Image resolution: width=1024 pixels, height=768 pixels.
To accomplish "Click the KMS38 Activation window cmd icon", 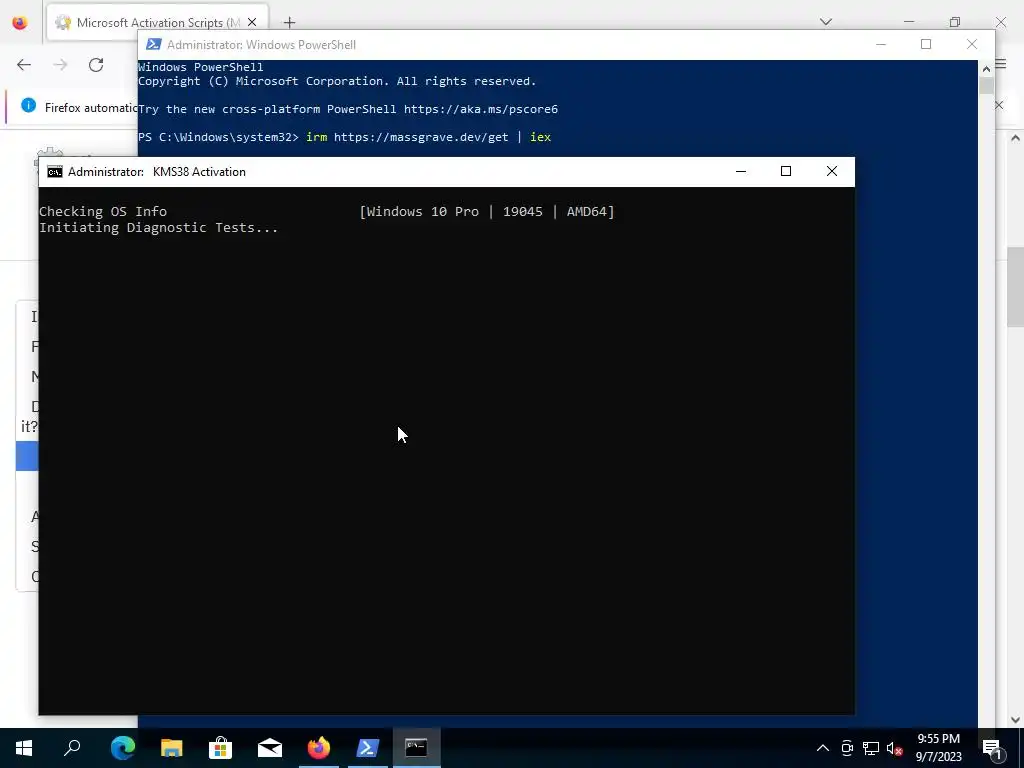I will (x=55, y=172).
